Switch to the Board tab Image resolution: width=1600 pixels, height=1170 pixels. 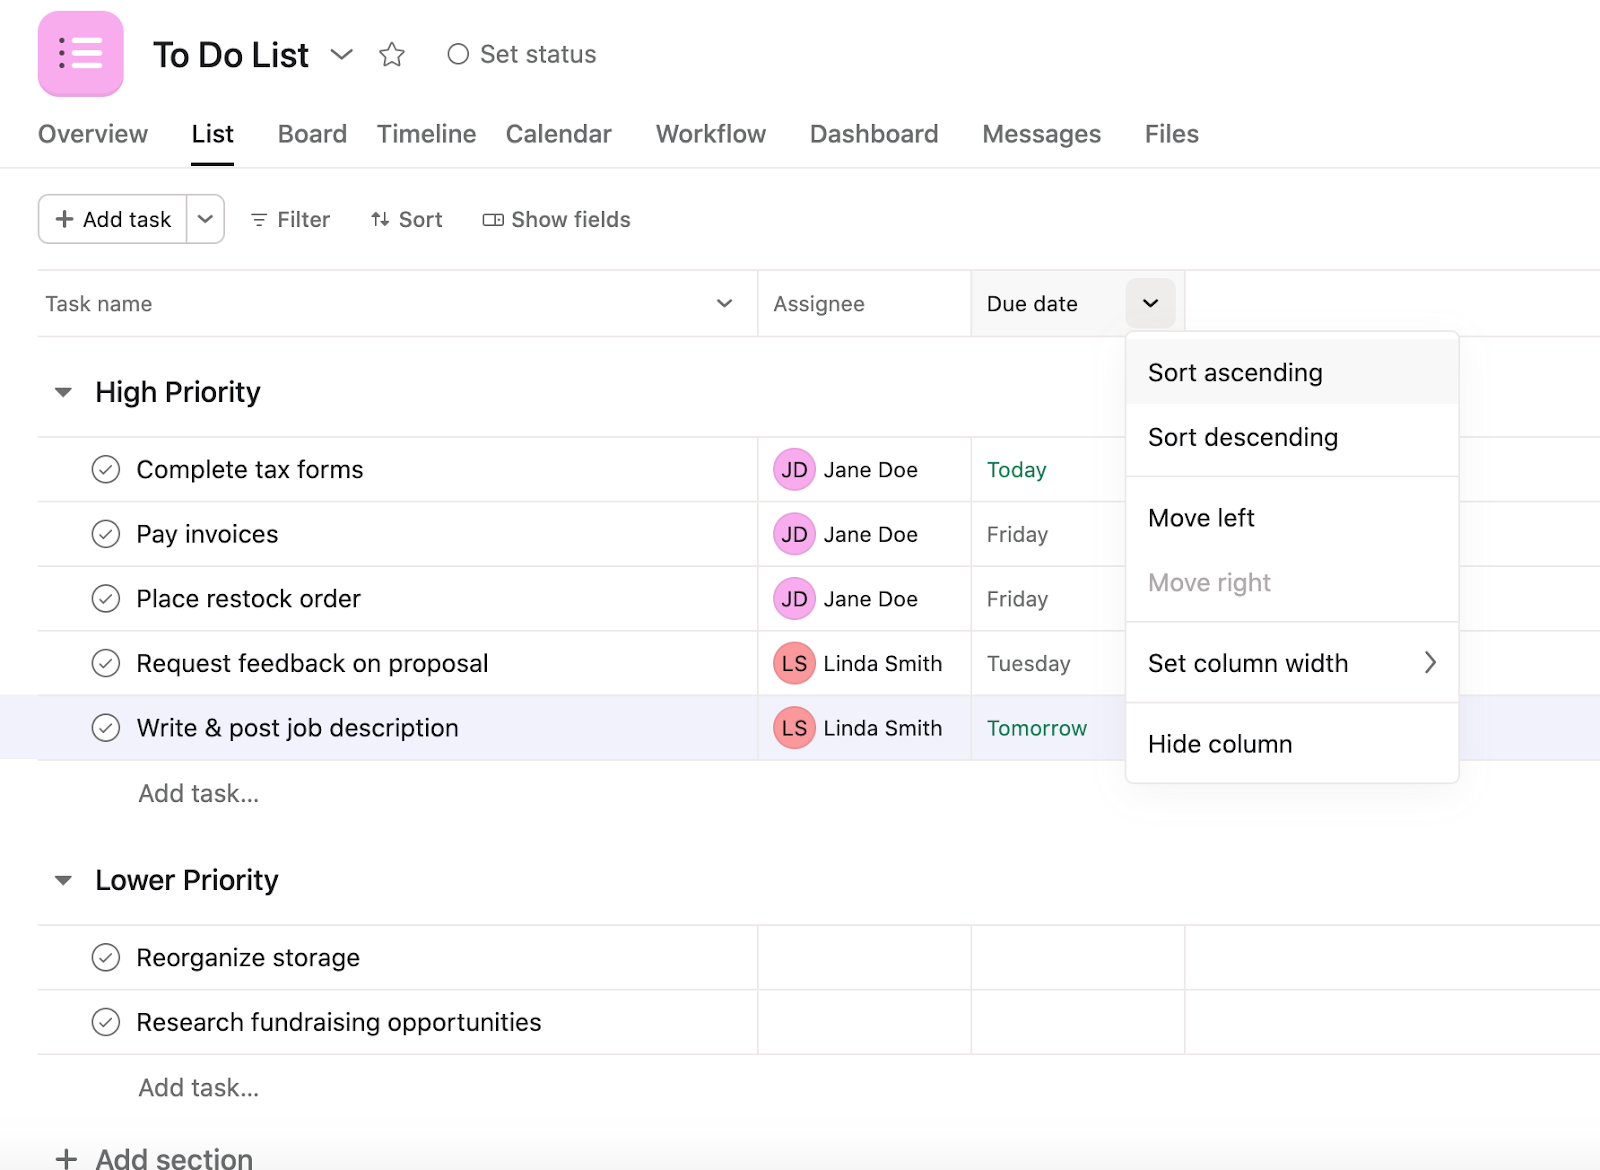pyautogui.click(x=312, y=134)
